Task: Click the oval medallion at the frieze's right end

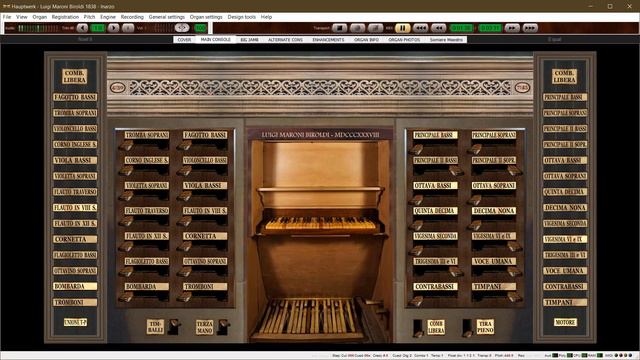Action: (522, 88)
